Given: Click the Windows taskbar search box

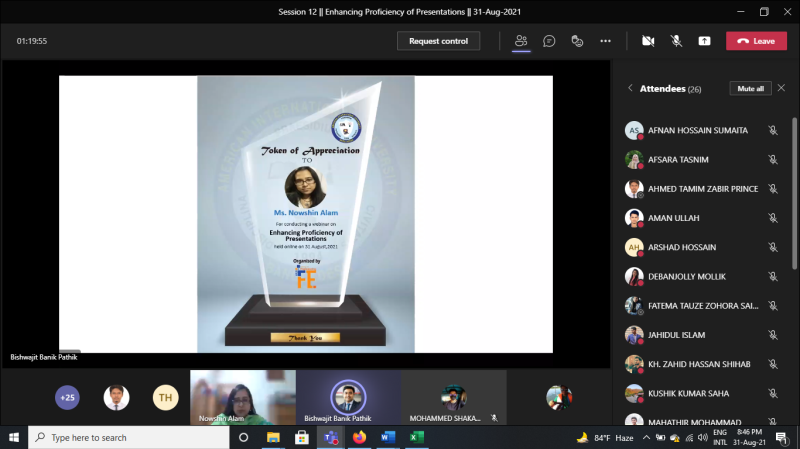Looking at the screenshot, I should pos(130,438).
